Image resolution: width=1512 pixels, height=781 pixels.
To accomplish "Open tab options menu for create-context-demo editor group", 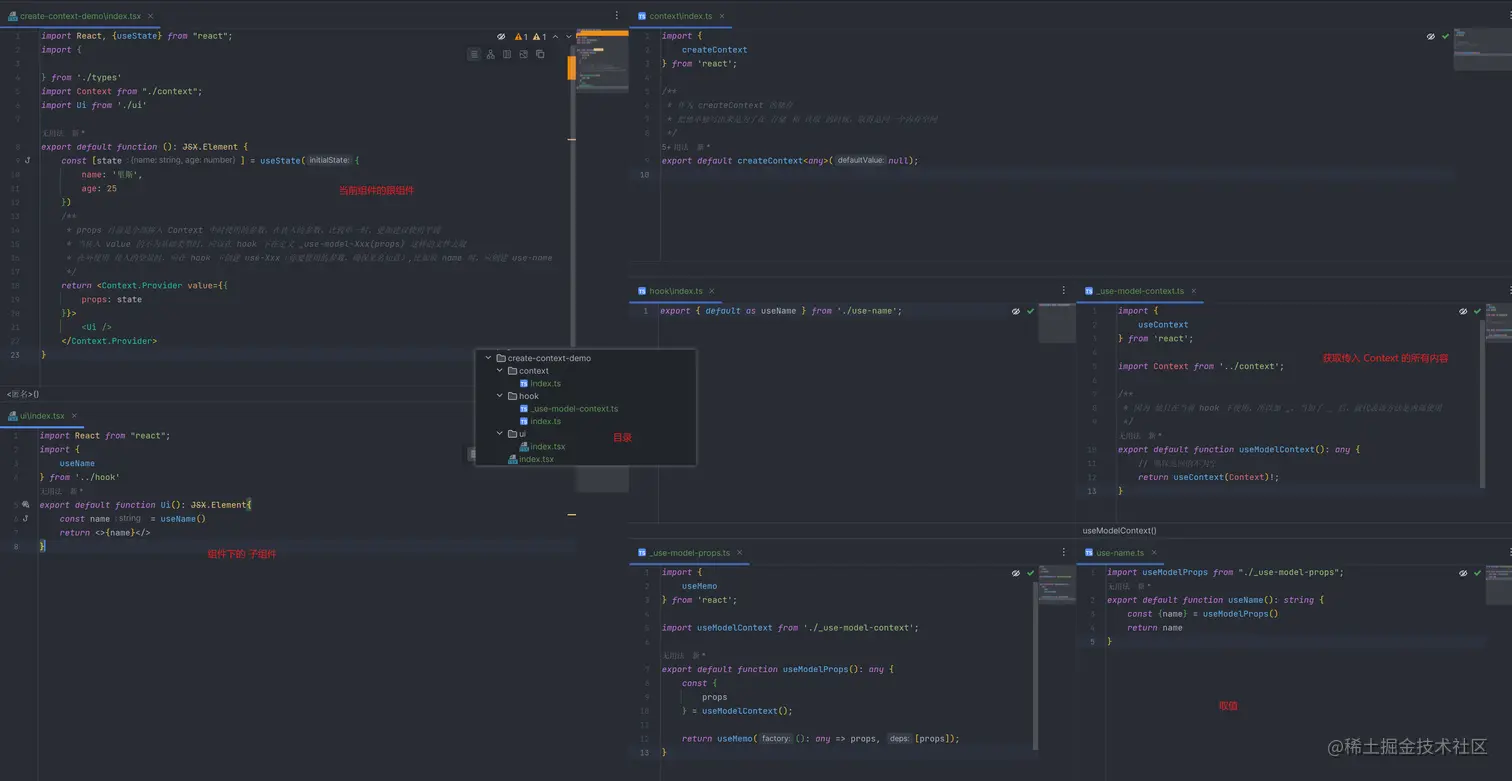I will [x=616, y=16].
